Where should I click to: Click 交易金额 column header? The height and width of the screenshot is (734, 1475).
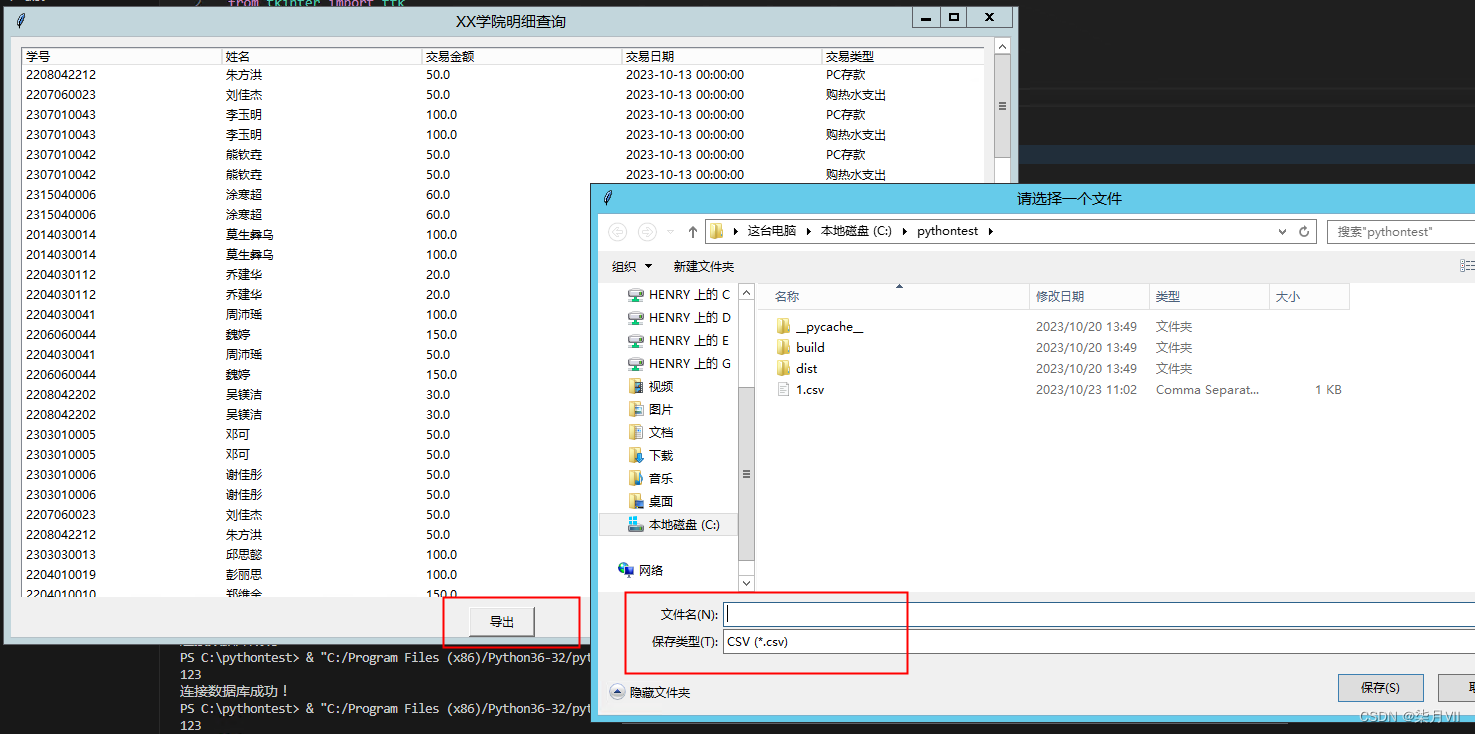(x=521, y=56)
